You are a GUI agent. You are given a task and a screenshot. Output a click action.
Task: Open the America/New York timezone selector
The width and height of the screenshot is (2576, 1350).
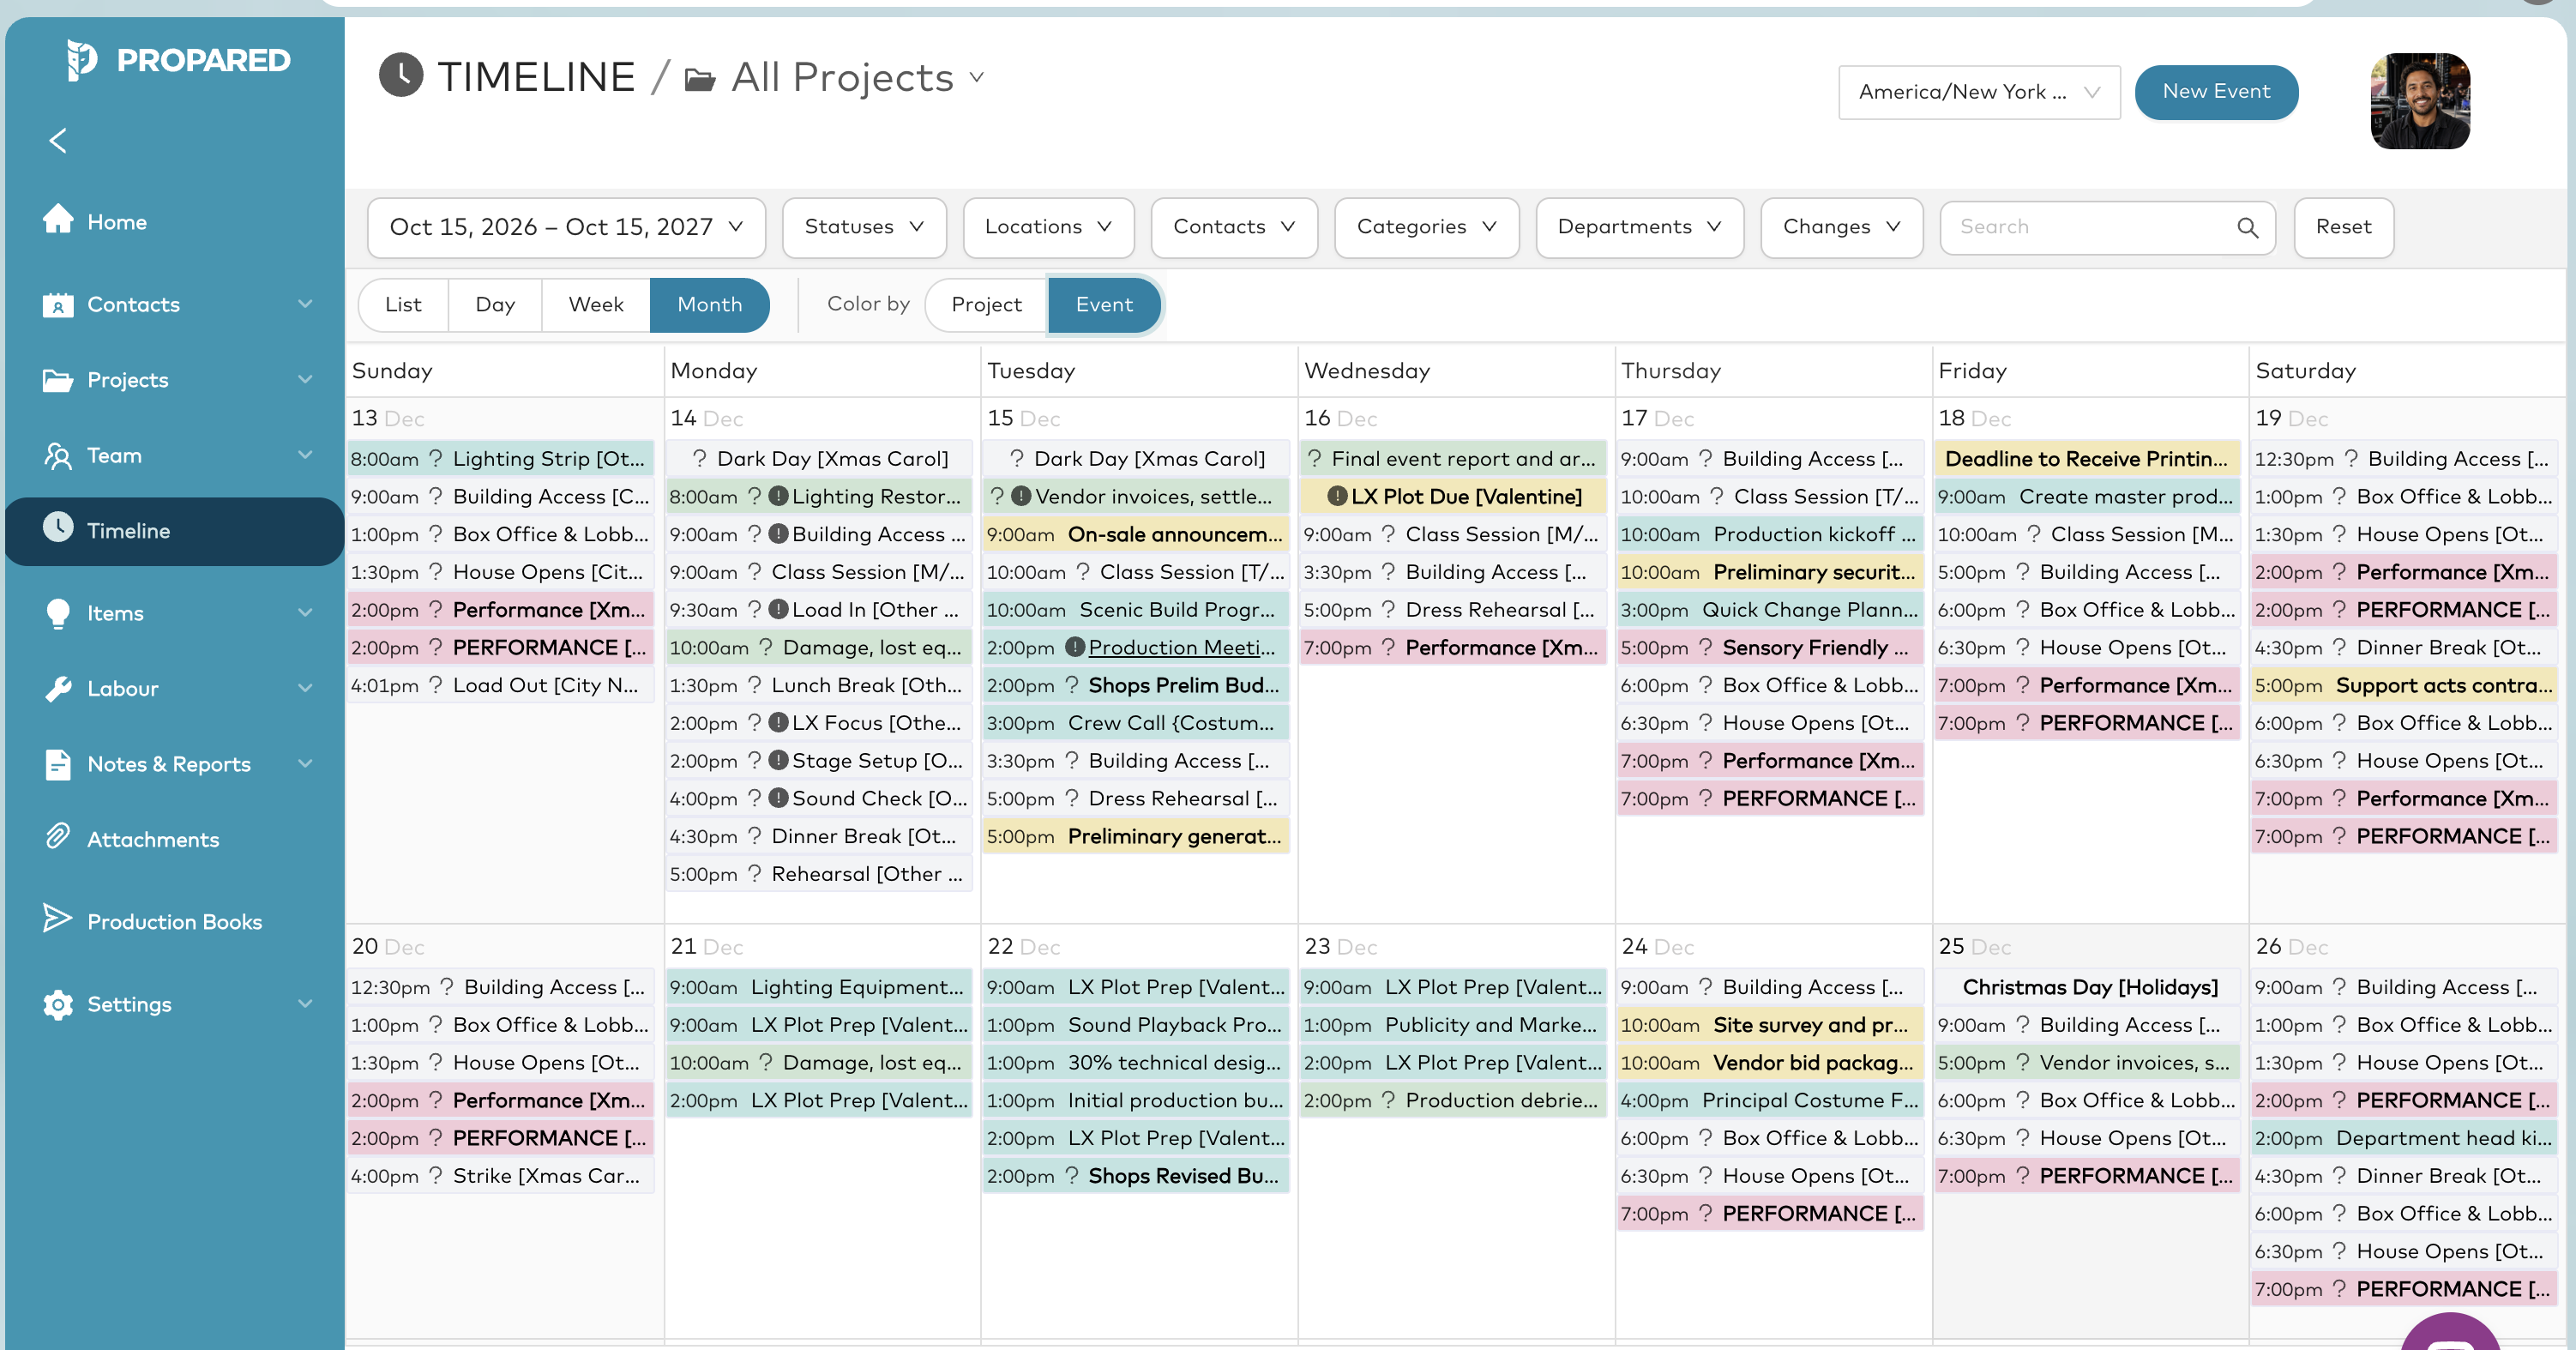[x=1979, y=92]
